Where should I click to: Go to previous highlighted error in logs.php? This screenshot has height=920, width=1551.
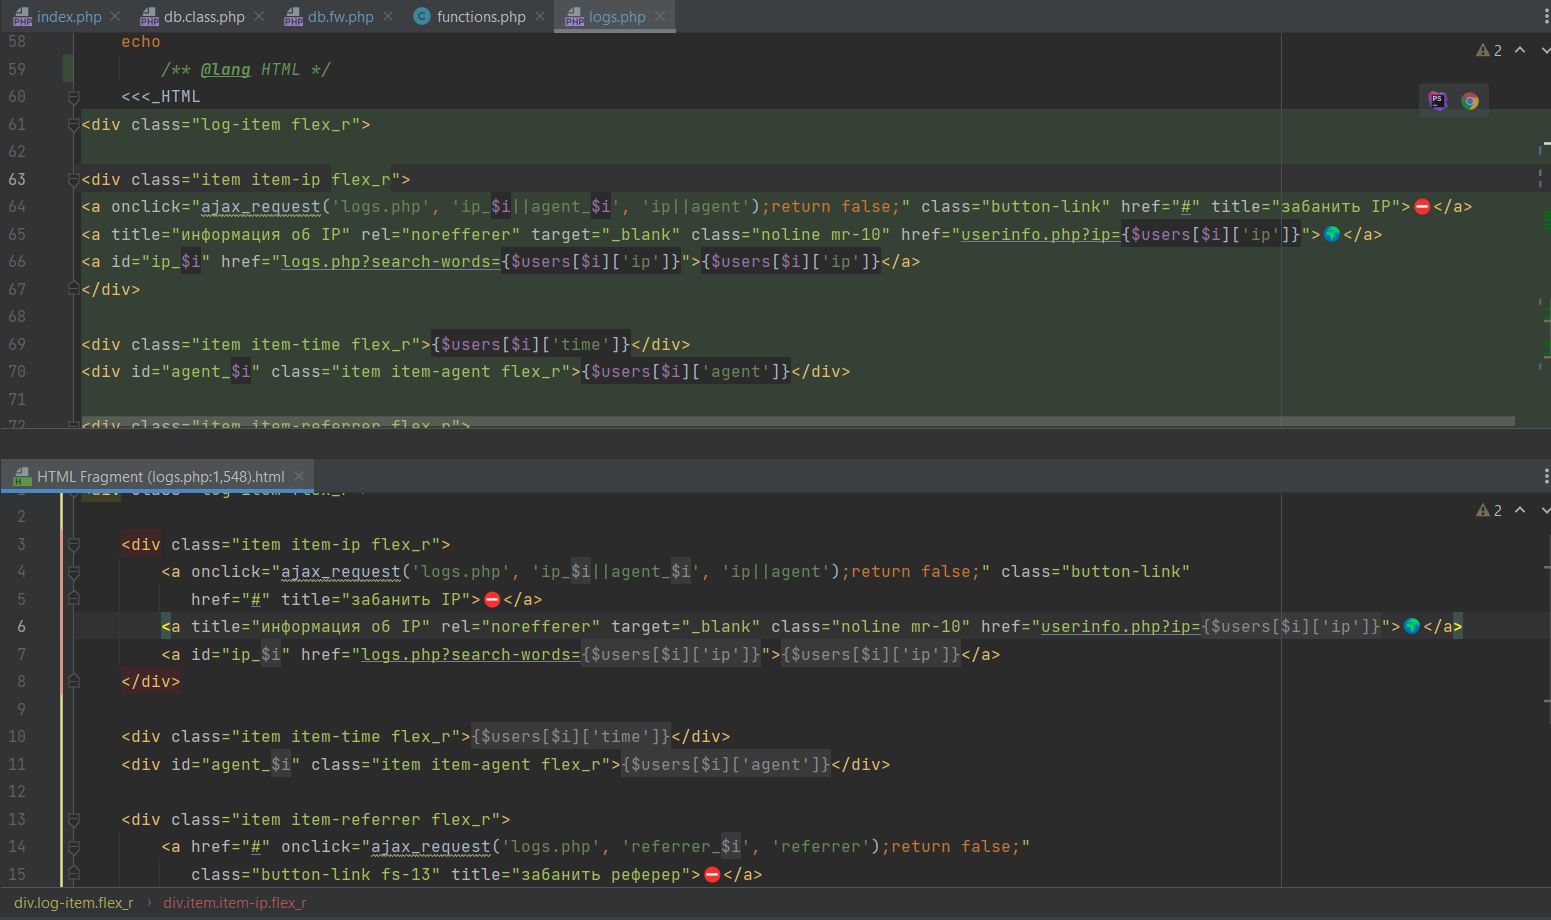pyautogui.click(x=1520, y=50)
